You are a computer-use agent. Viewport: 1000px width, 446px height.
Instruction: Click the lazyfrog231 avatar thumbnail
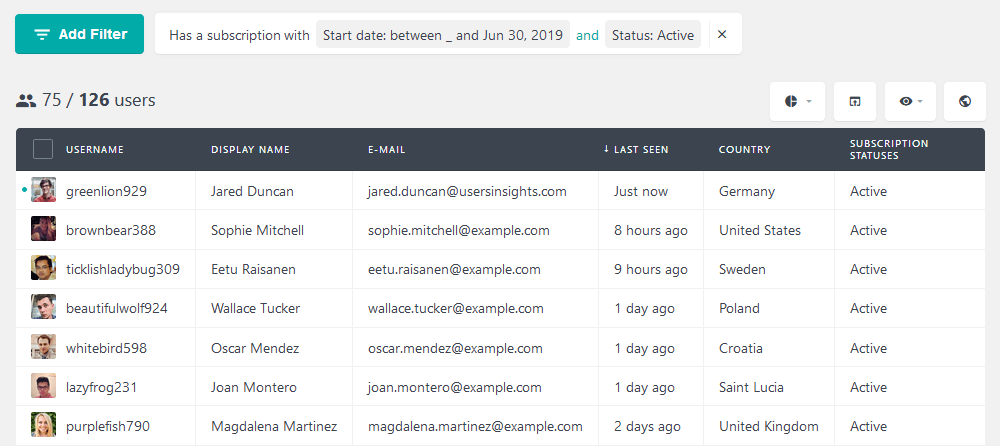tap(43, 386)
